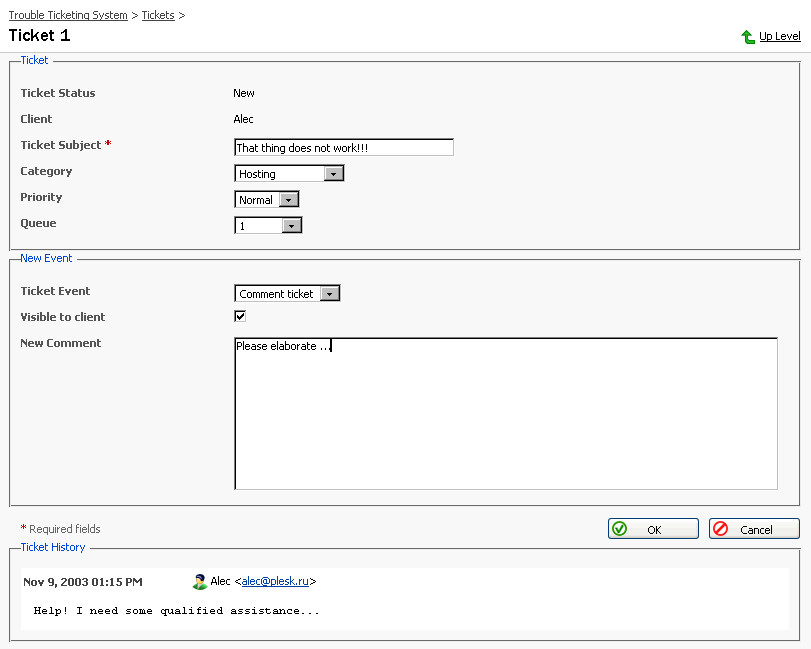
Task: Click the user avatar icon beside Alec
Action: 200,582
